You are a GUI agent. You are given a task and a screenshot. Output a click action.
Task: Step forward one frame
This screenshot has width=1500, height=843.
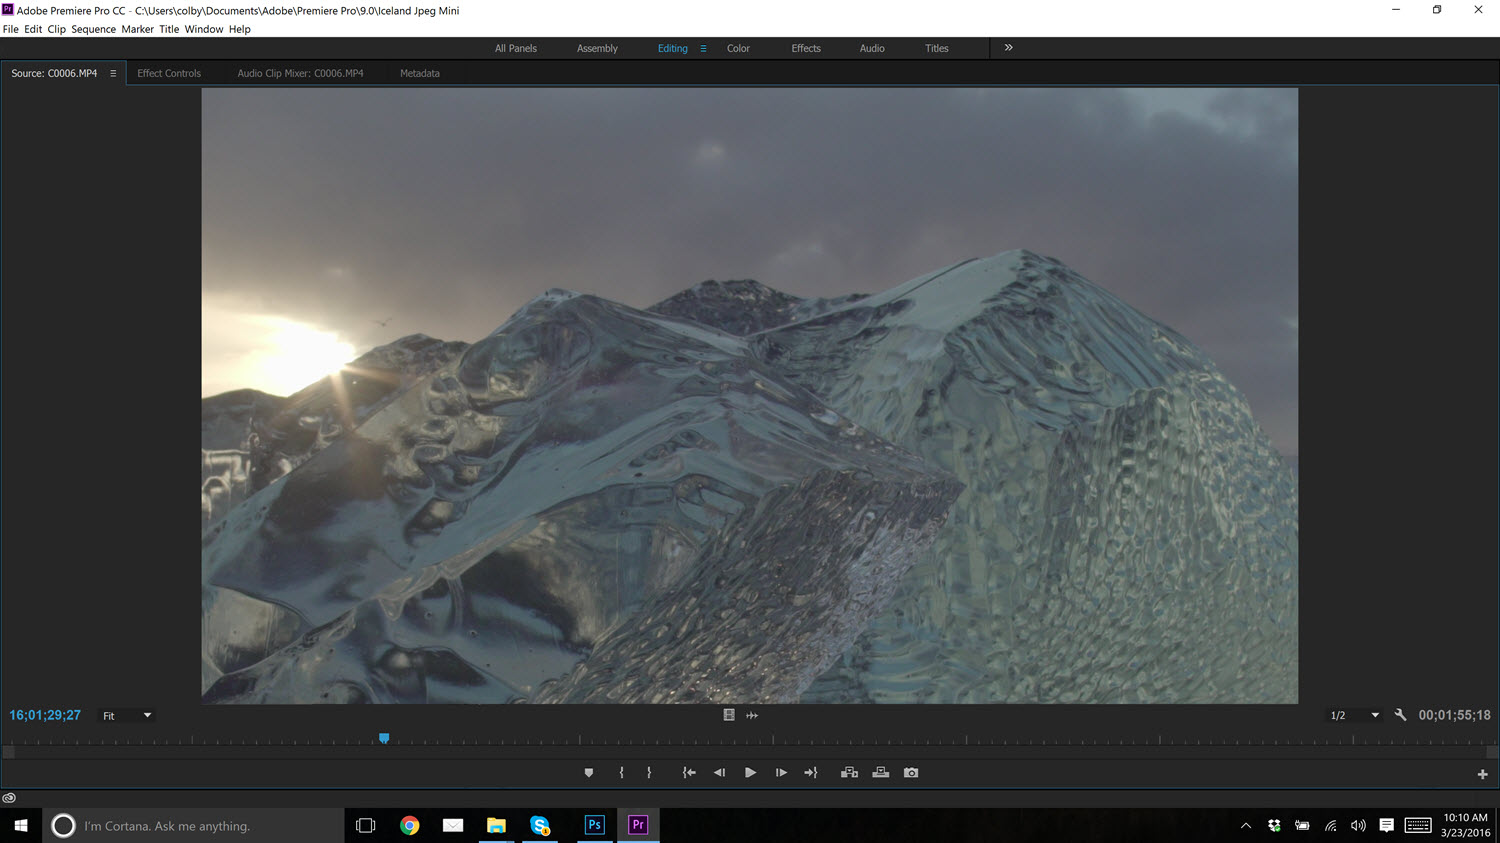coord(781,773)
